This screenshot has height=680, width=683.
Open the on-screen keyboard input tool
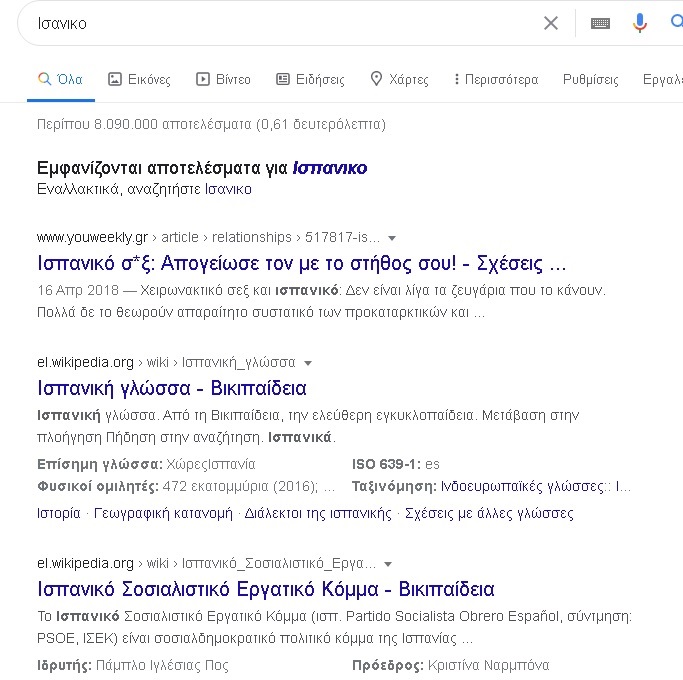click(600, 23)
